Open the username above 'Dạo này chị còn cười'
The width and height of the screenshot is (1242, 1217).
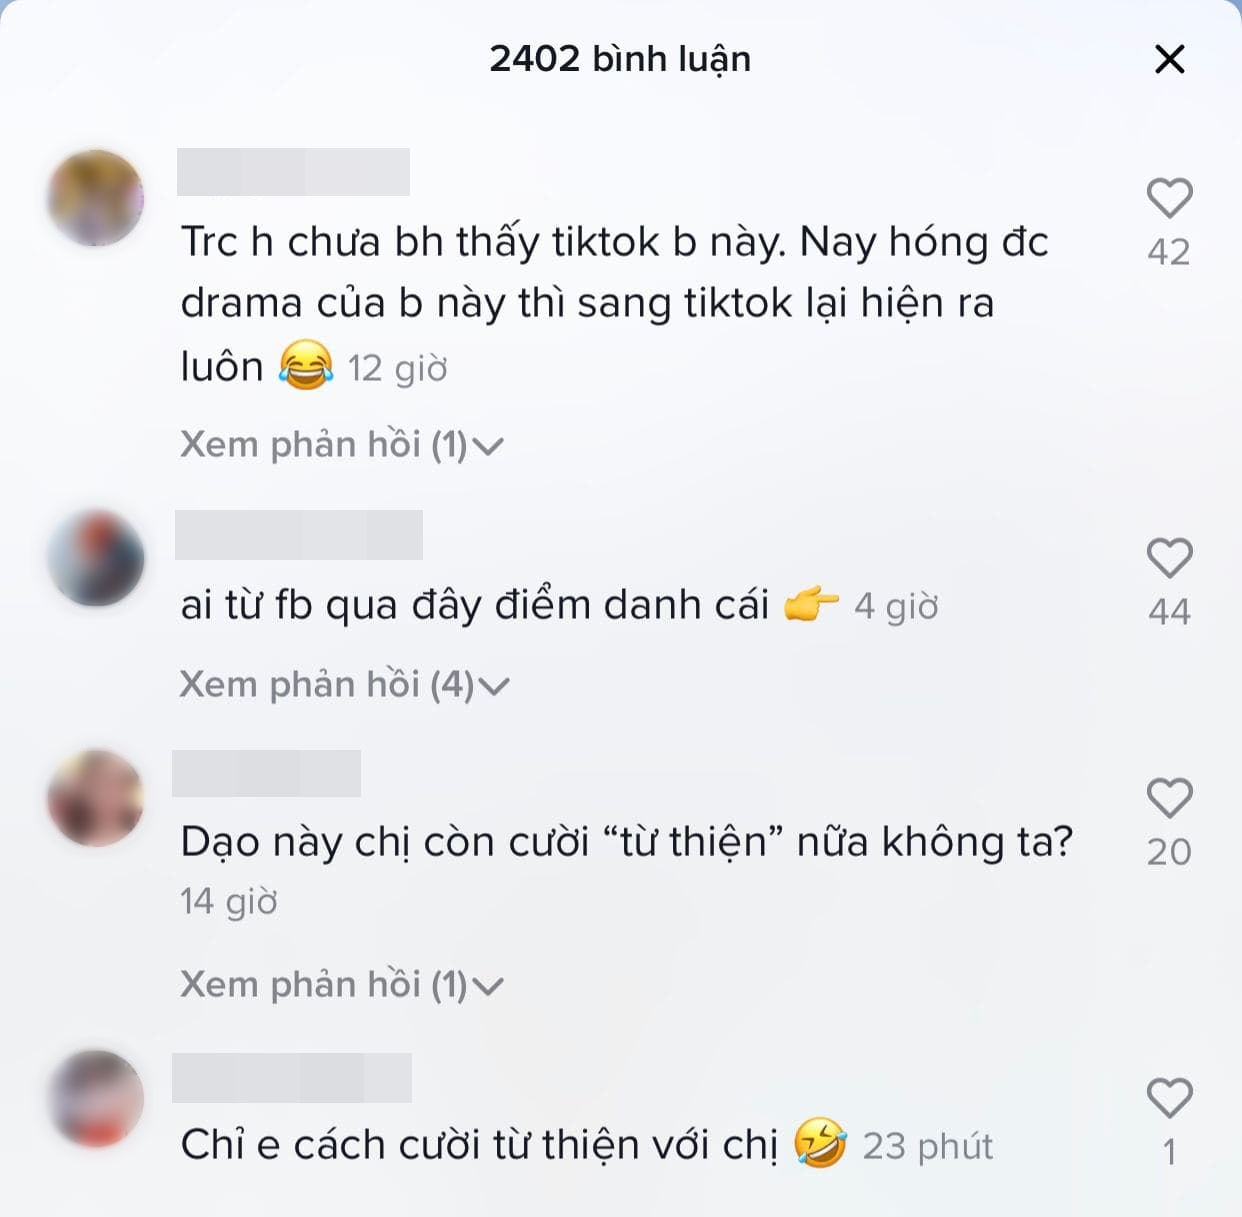[266, 773]
